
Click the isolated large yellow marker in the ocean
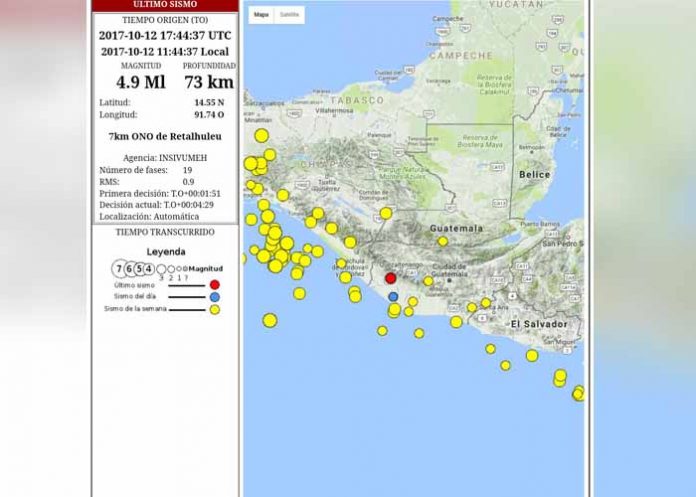270,320
